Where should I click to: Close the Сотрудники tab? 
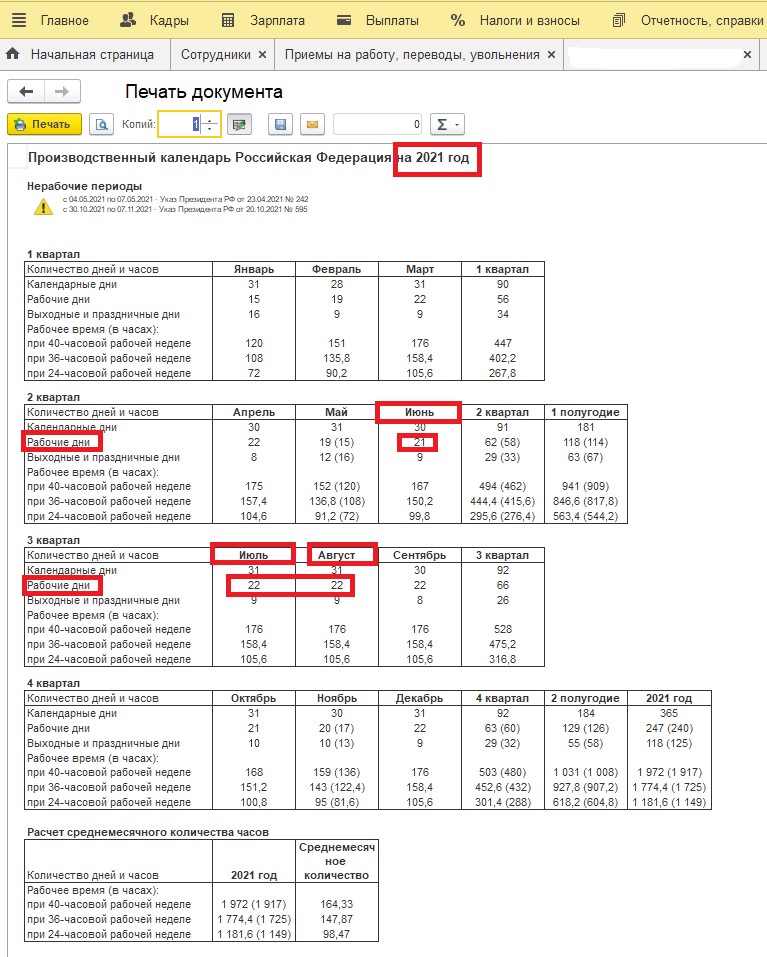point(262,54)
